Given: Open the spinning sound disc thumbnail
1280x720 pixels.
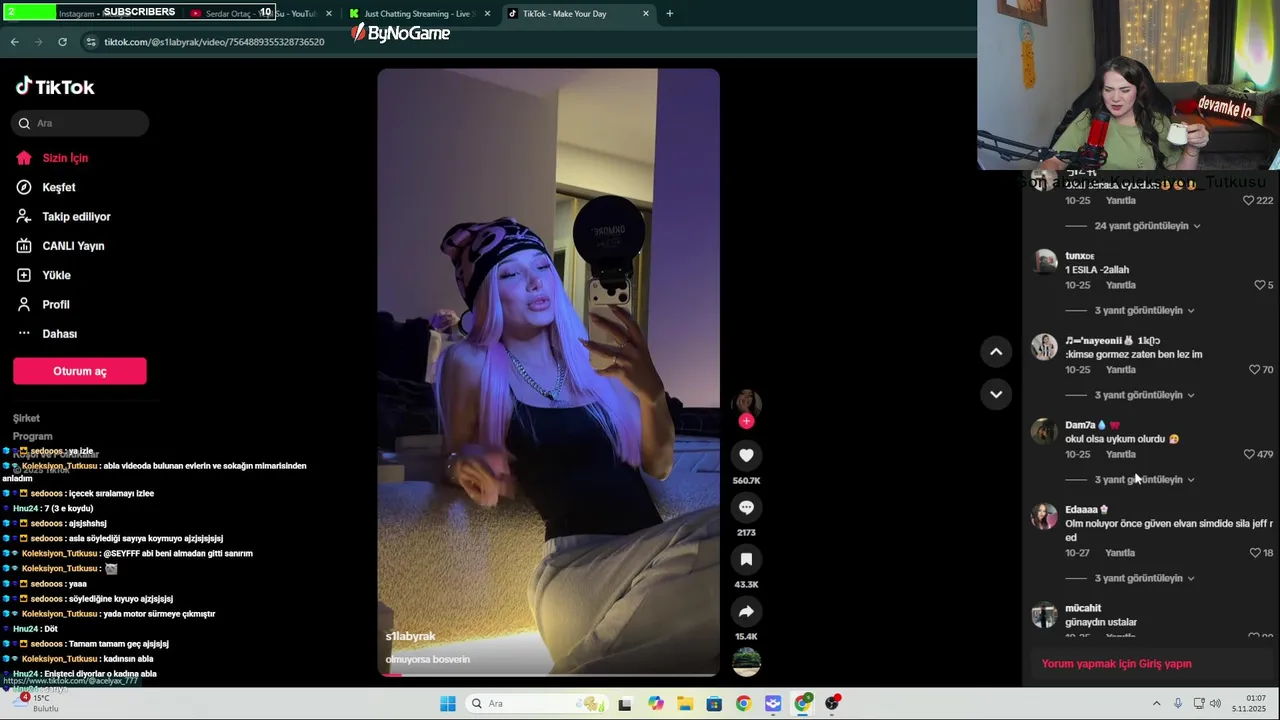Looking at the screenshot, I should (746, 662).
